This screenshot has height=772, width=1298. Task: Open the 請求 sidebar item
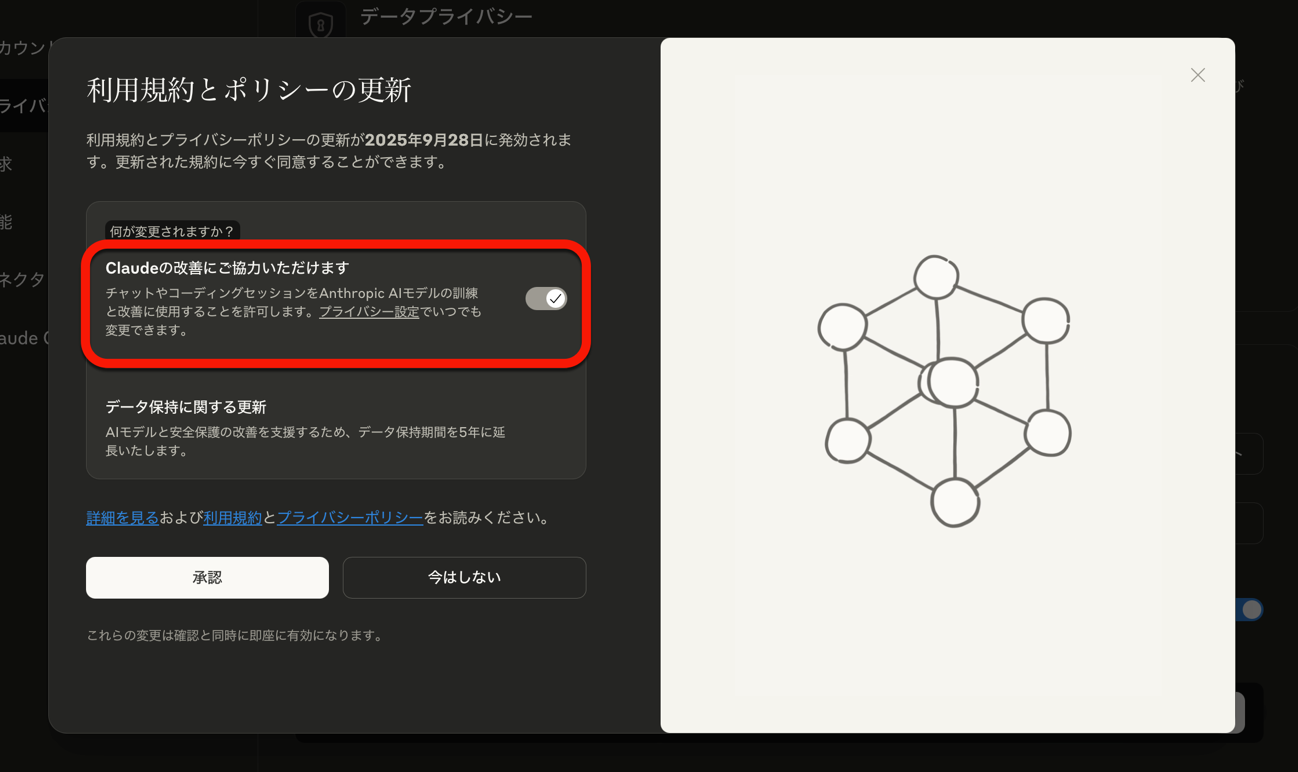[8, 164]
